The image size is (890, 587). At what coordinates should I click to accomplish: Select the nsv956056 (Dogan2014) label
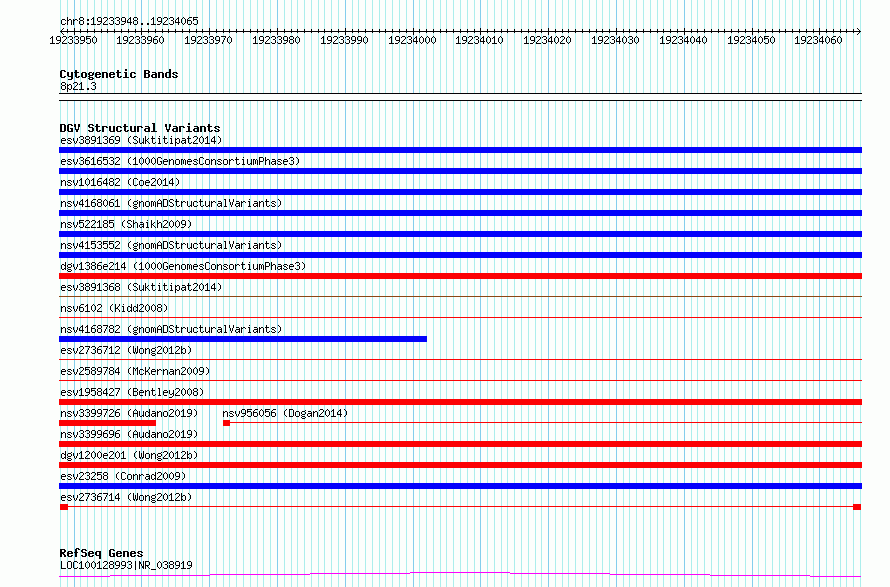pyautogui.click(x=285, y=413)
